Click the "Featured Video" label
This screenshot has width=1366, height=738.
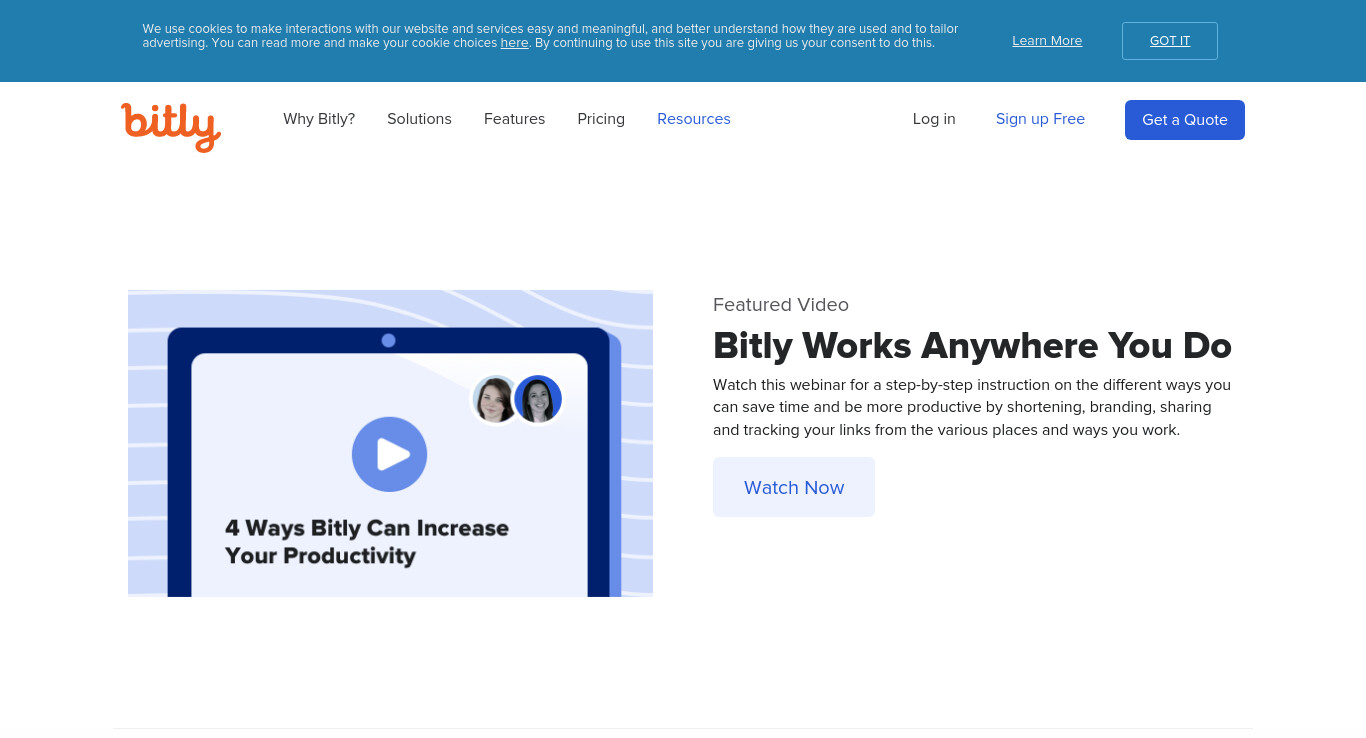coord(781,305)
